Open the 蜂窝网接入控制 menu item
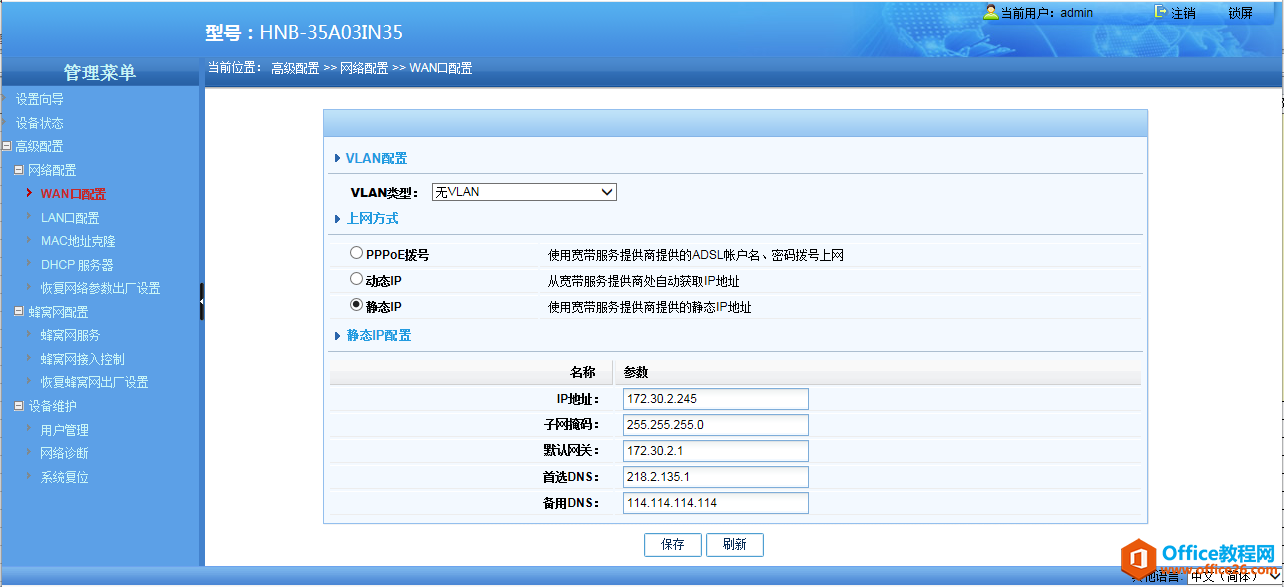 point(82,359)
